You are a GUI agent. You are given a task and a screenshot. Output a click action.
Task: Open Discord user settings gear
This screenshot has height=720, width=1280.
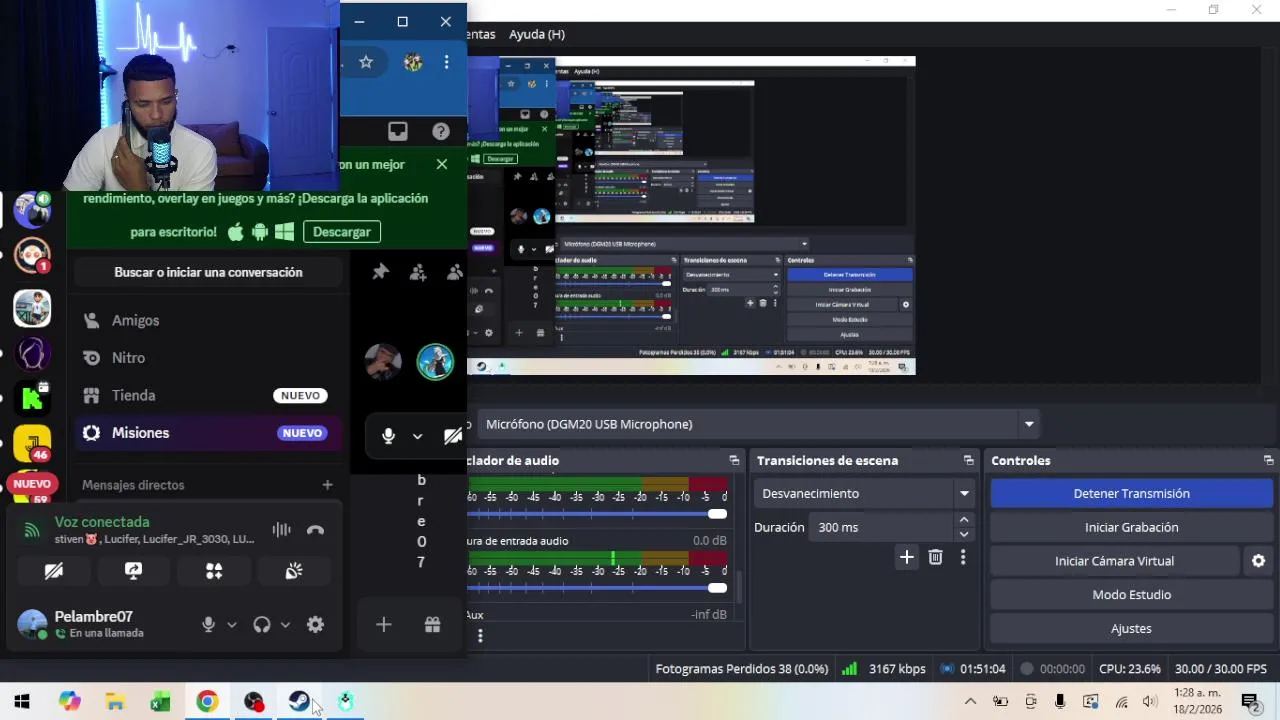point(315,624)
